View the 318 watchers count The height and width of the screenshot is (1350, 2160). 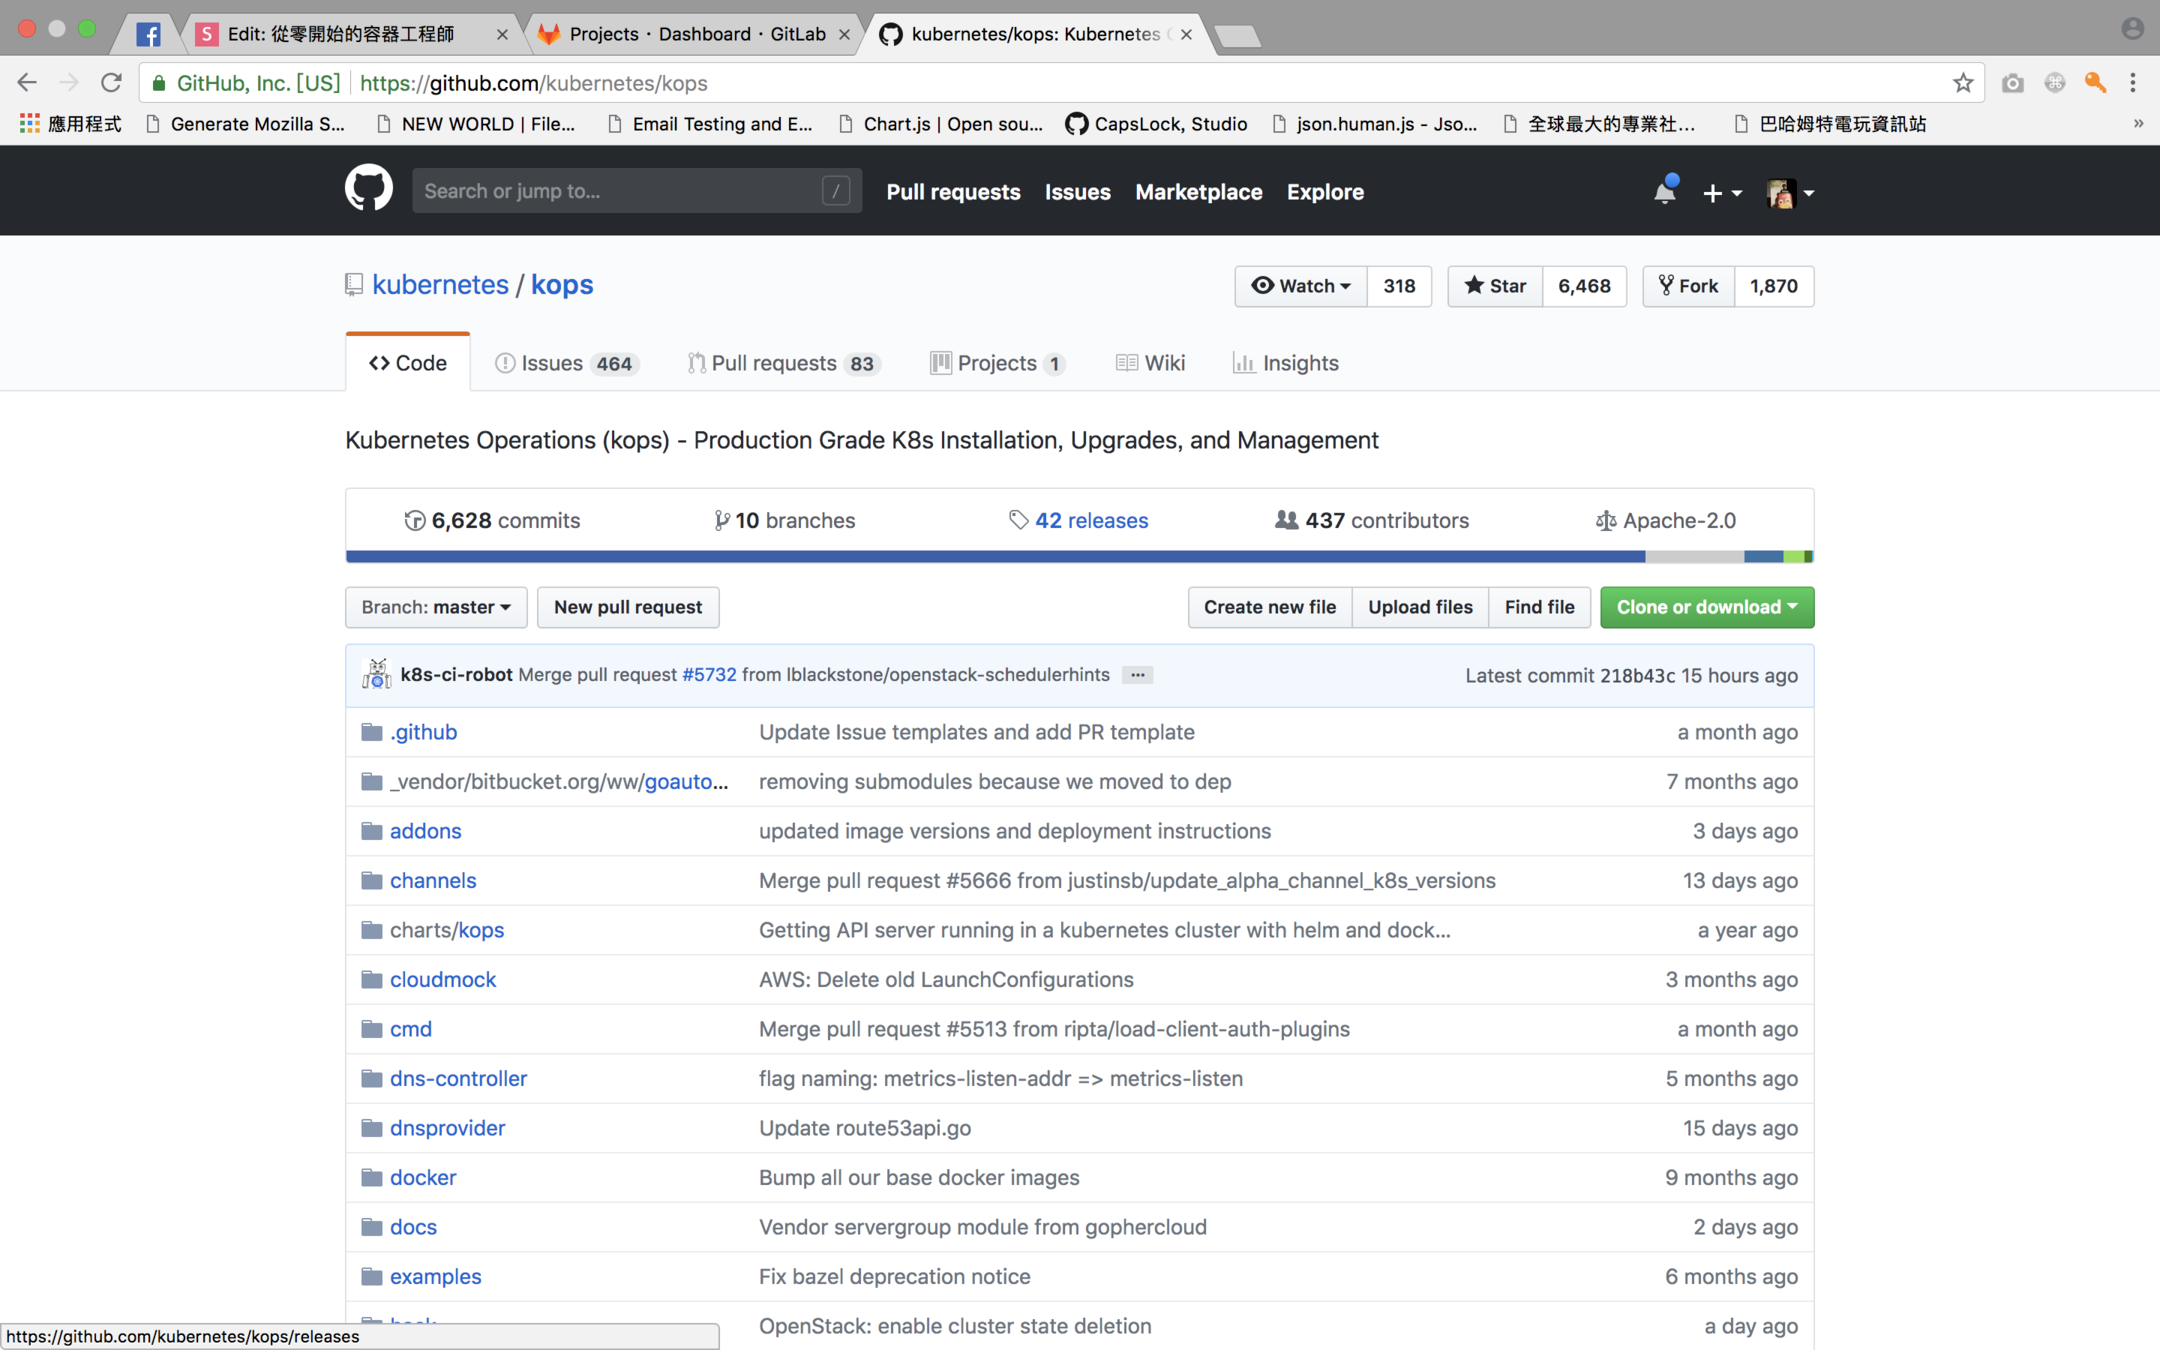(1399, 286)
